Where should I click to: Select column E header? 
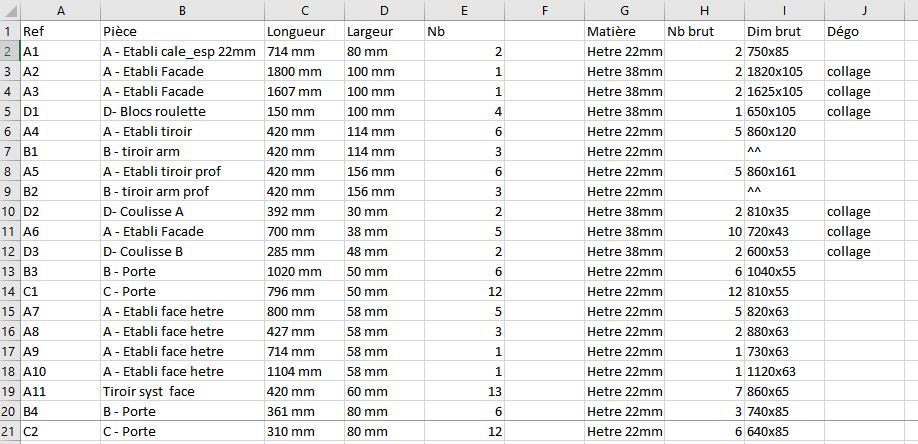464,10
